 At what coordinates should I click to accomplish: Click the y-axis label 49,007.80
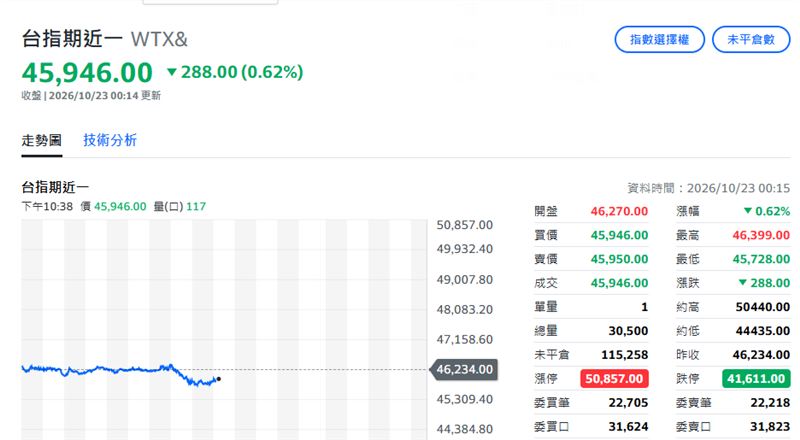pos(464,280)
